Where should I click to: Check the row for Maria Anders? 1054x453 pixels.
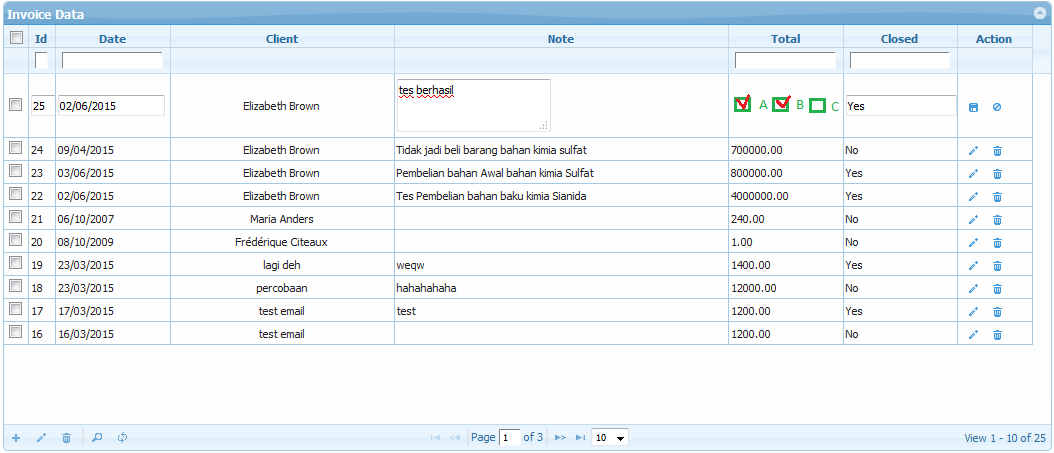pyautogui.click(x=15, y=217)
